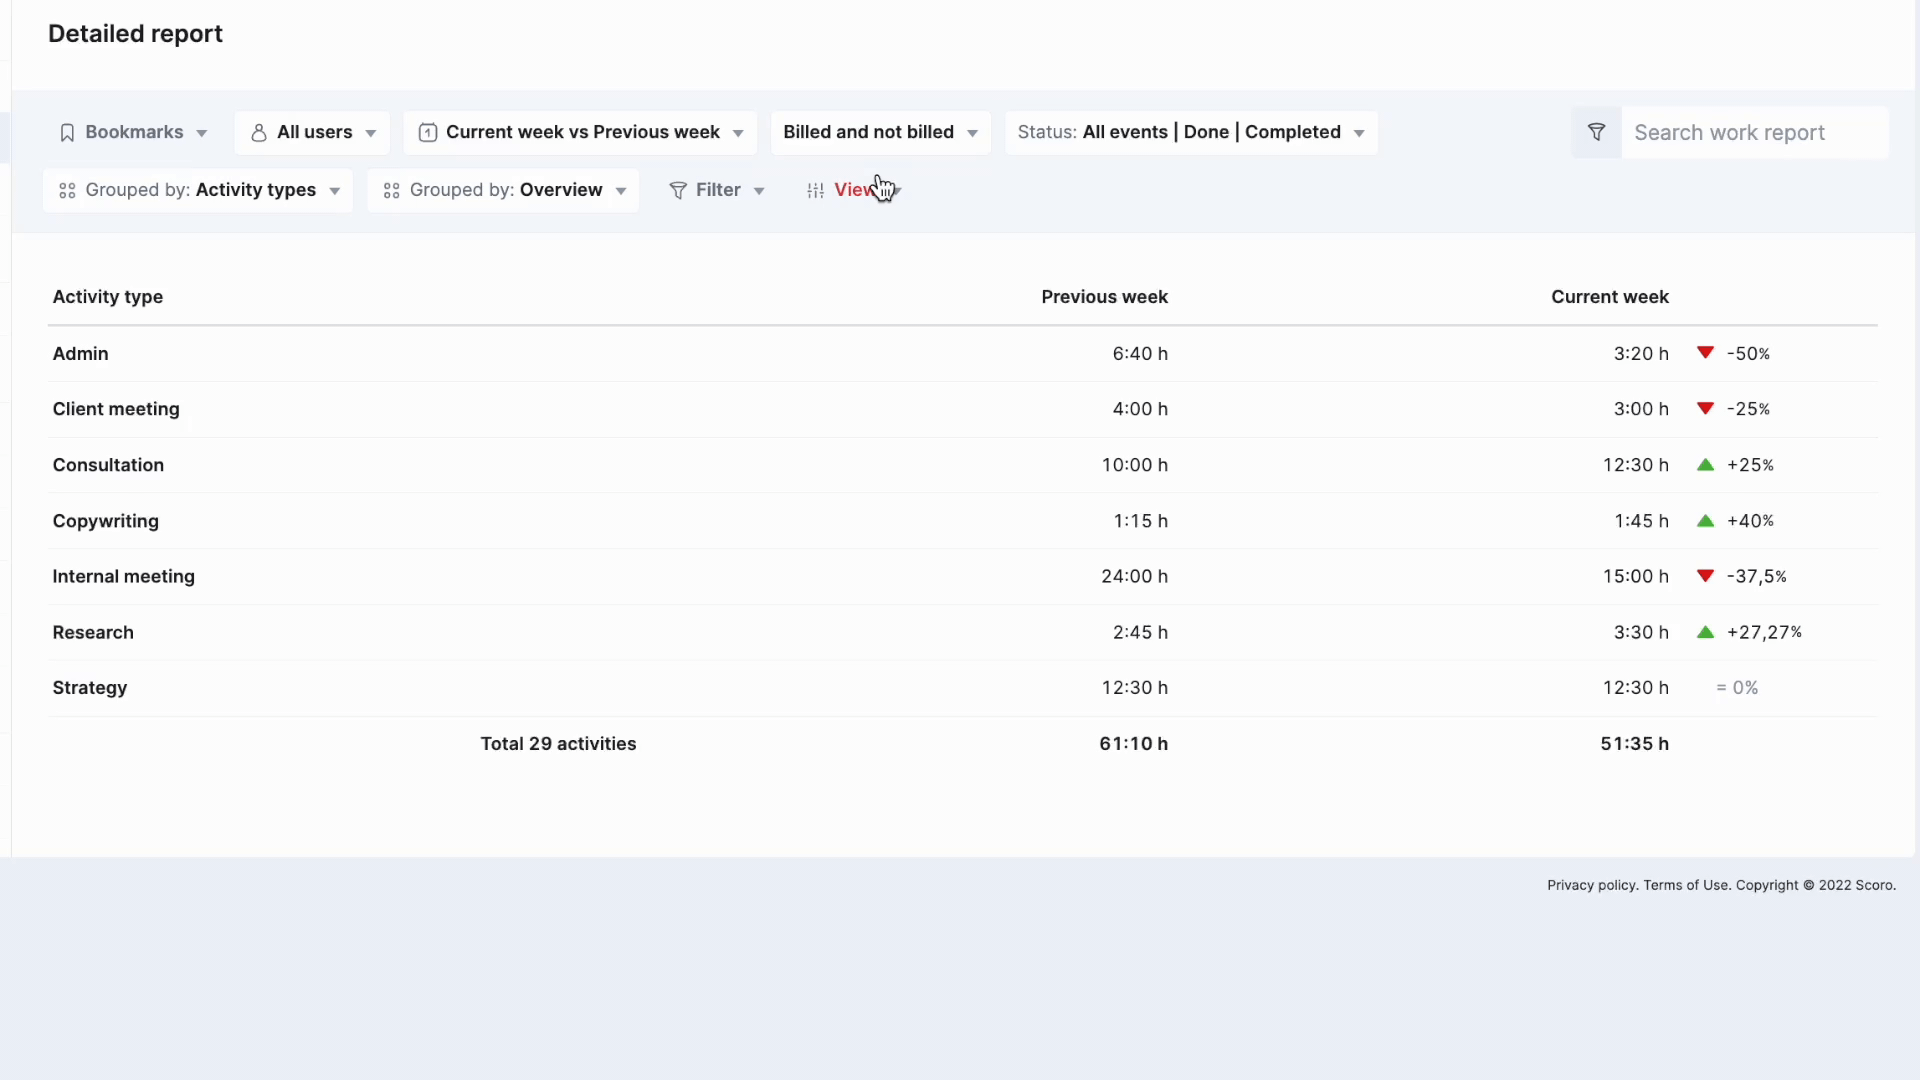Click the Current week column header

(1610, 297)
